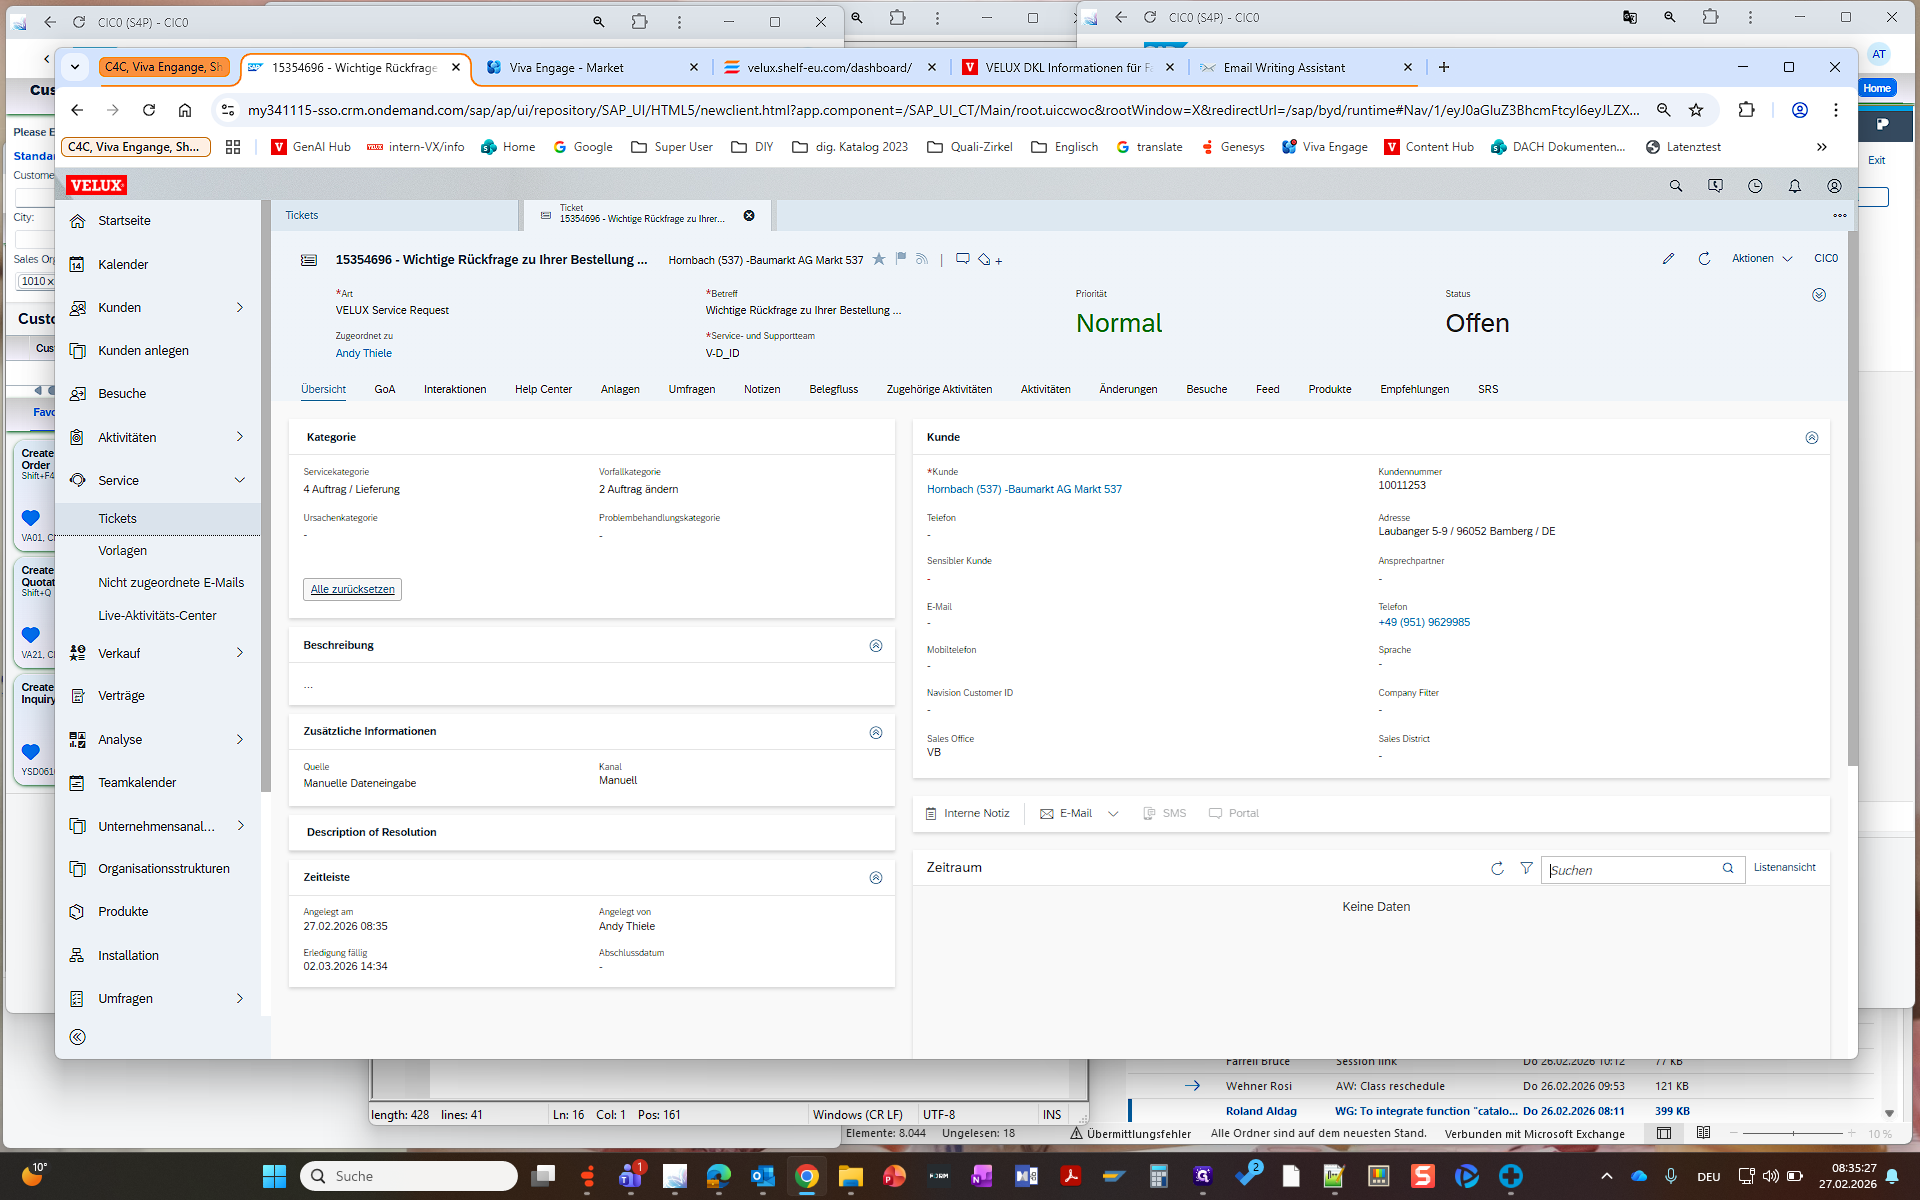Collapse the Beschreibung section
The height and width of the screenshot is (1200, 1920).
(x=876, y=646)
